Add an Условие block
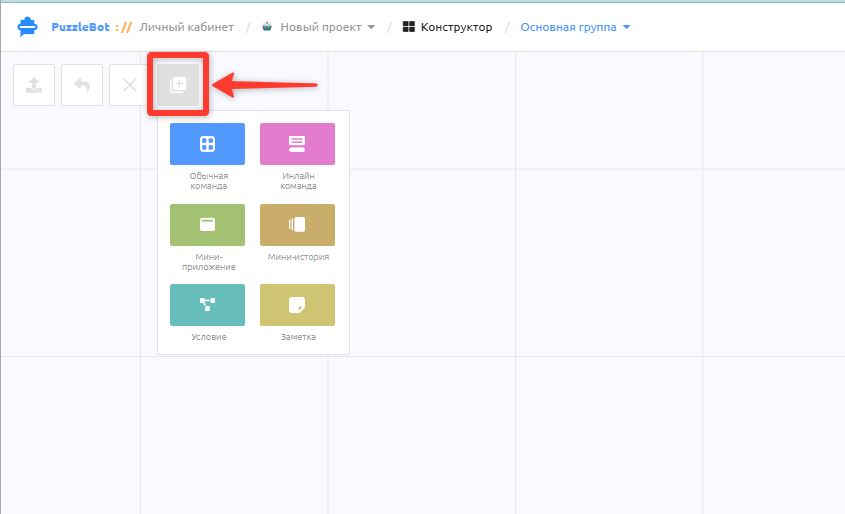The height and width of the screenshot is (514, 845). tap(207, 305)
